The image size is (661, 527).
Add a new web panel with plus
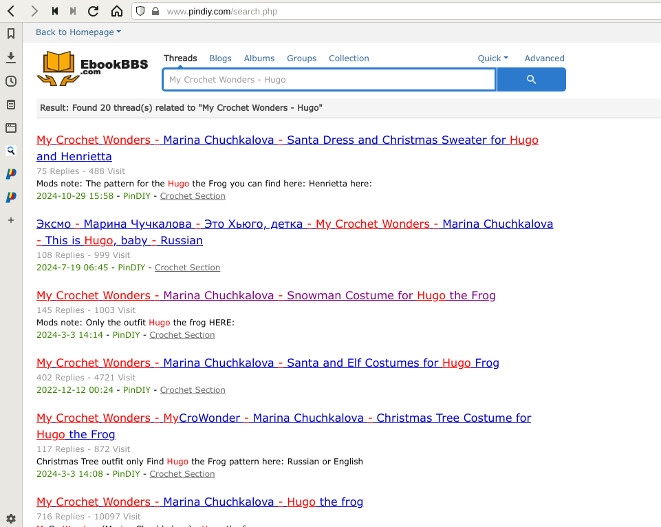[x=11, y=220]
